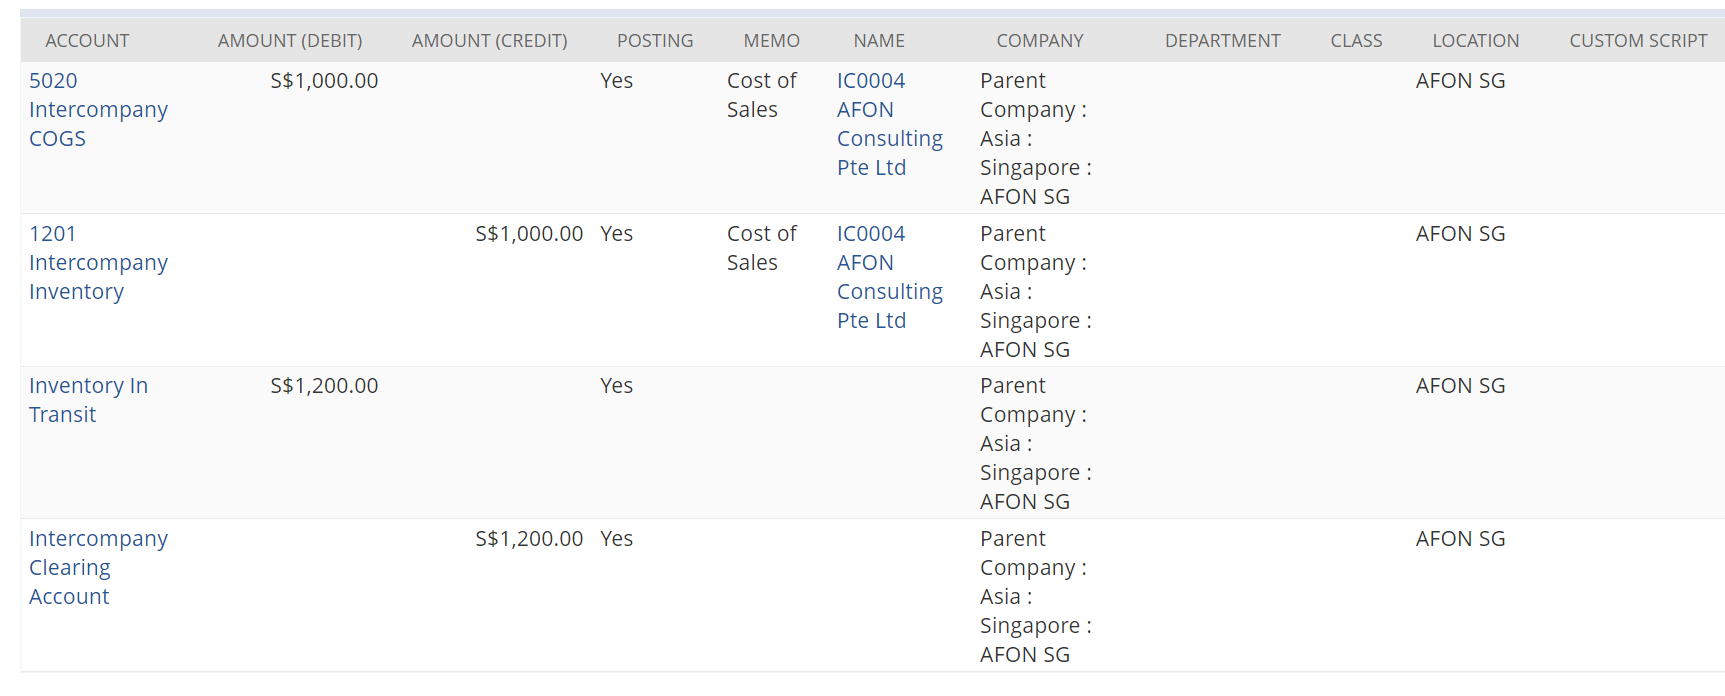The height and width of the screenshot is (696, 1725).
Task: Click the AMOUNT (CREDIT) column header
Action: [489, 41]
